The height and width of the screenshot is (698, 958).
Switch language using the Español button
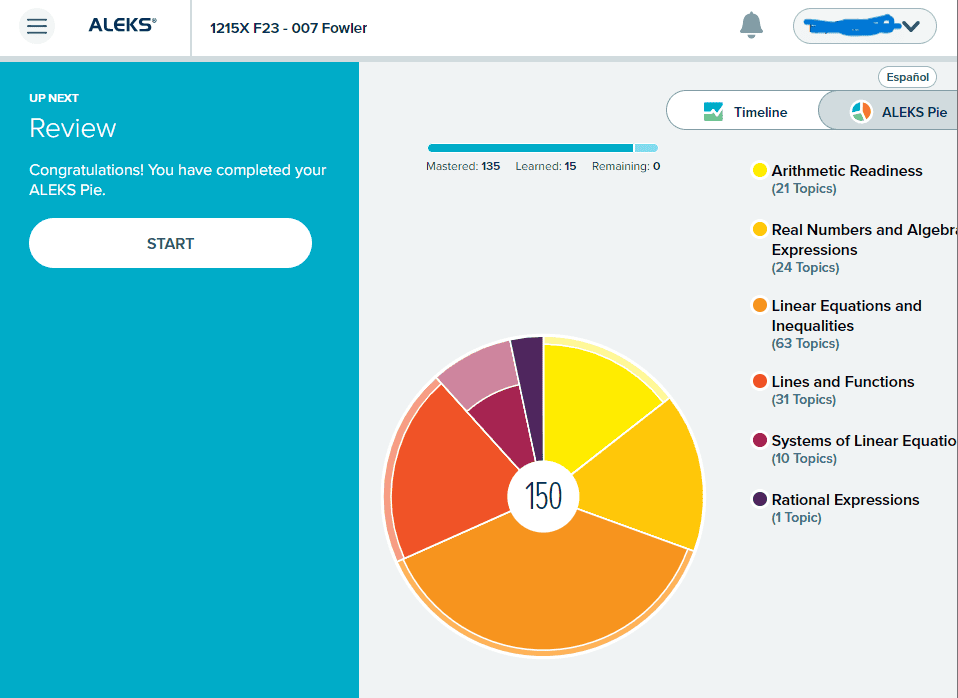point(907,76)
